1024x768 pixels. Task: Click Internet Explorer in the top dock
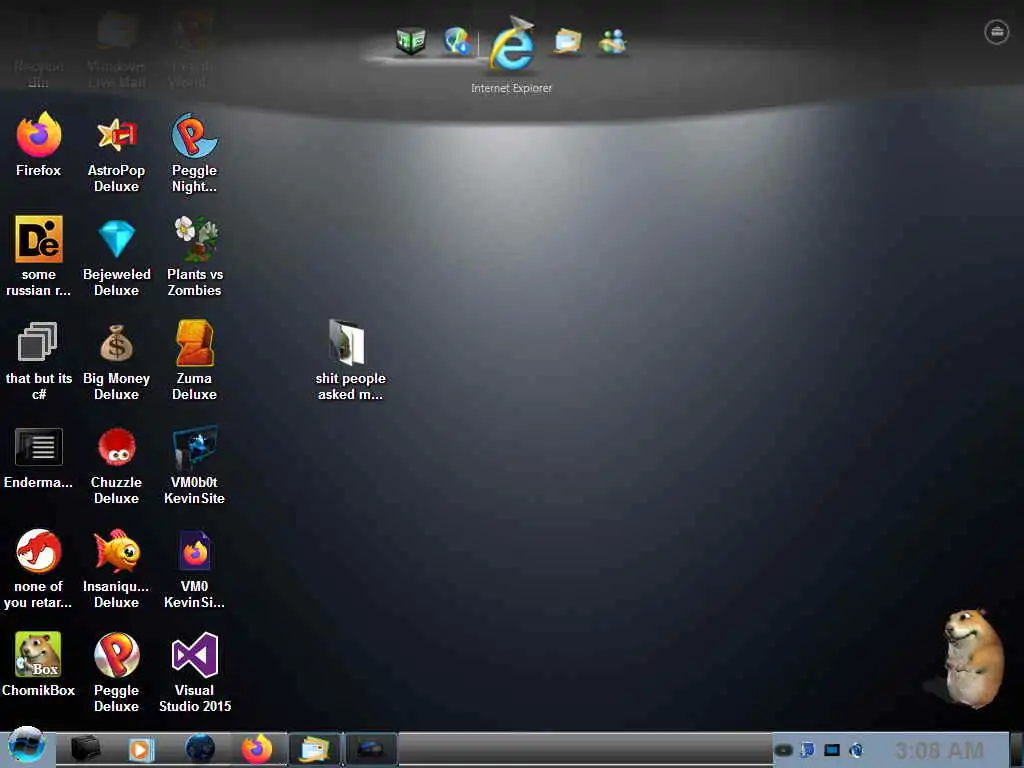[513, 47]
